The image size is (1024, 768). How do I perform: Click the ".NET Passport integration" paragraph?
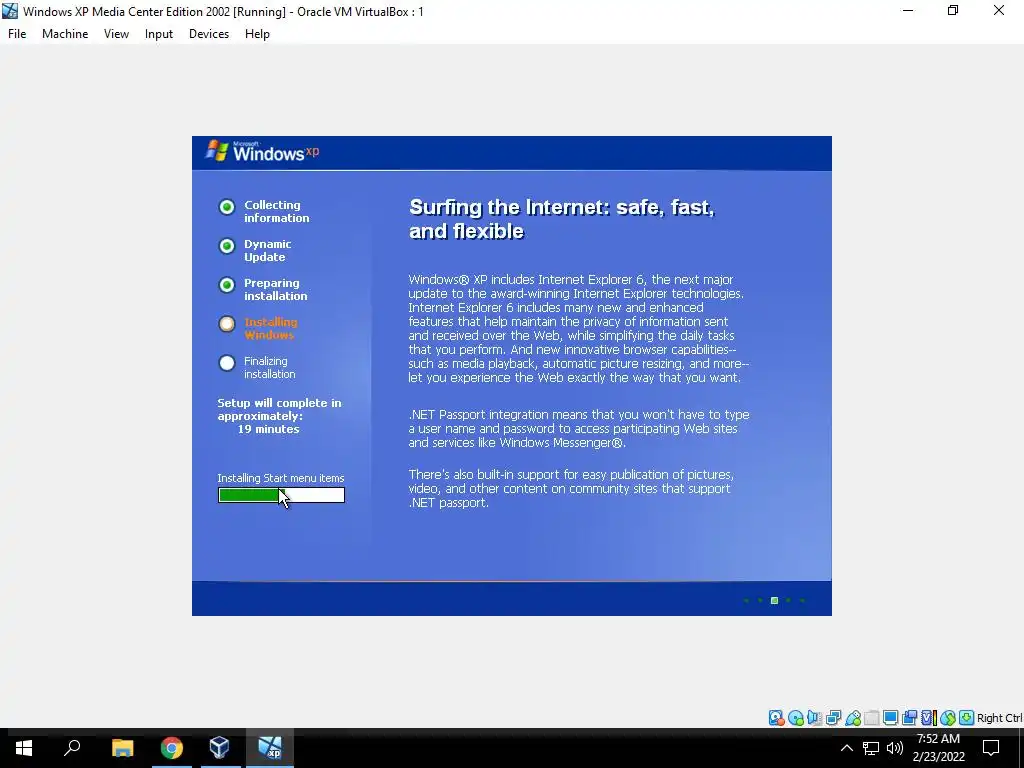[579, 428]
